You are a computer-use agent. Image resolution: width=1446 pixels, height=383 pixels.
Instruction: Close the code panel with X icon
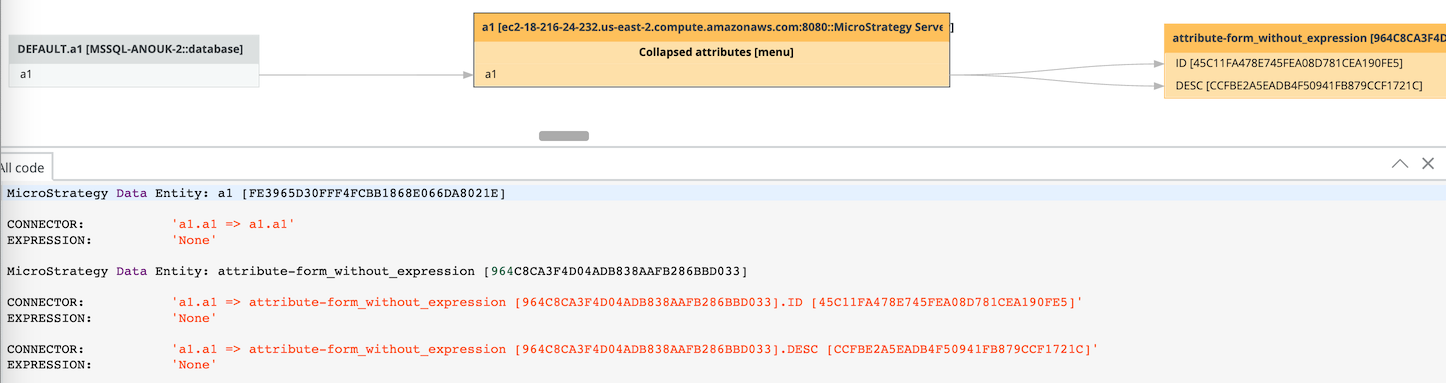tap(1428, 163)
